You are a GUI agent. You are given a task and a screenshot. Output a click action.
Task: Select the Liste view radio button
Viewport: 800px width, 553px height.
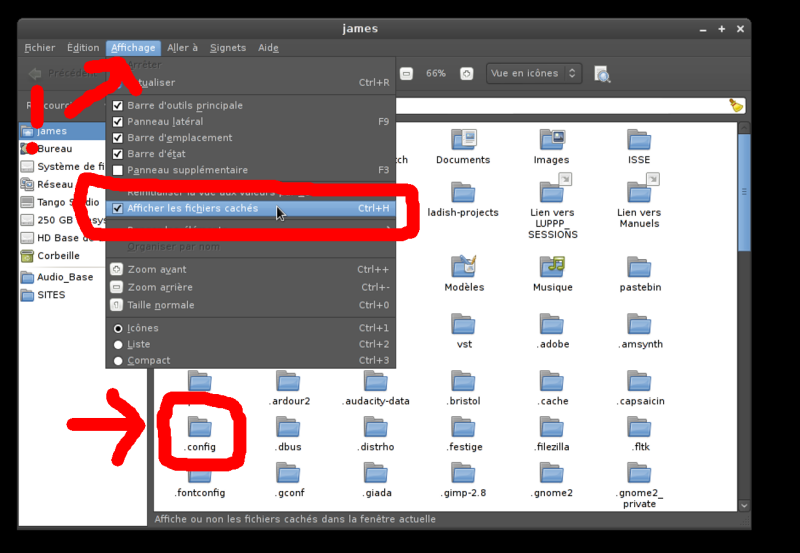tap(118, 345)
